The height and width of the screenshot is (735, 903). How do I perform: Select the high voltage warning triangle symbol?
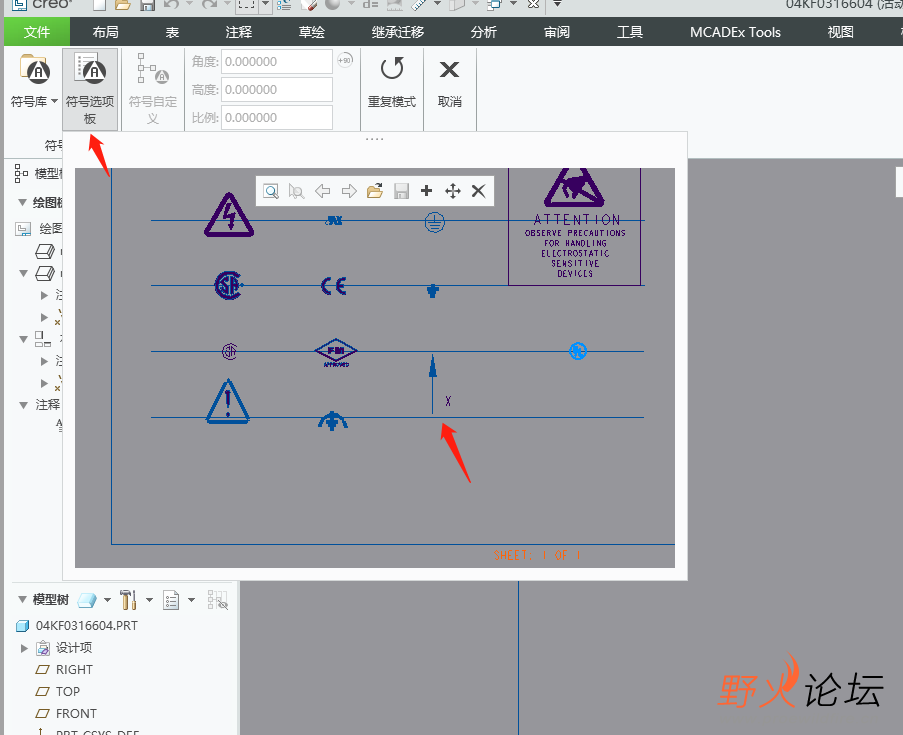click(229, 215)
